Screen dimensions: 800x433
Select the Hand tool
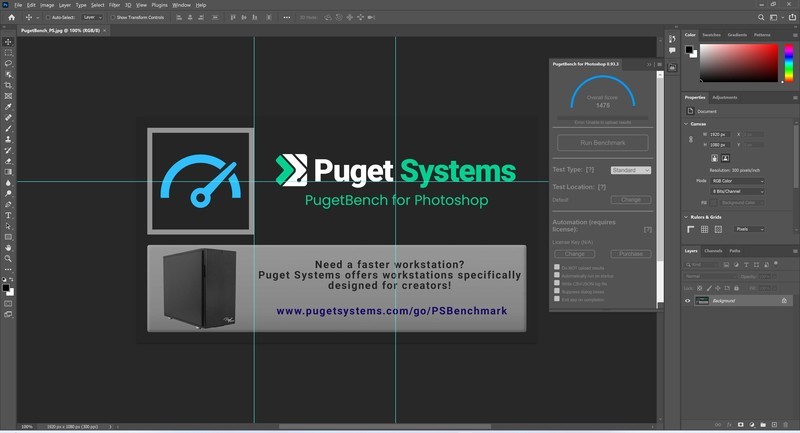(8, 247)
